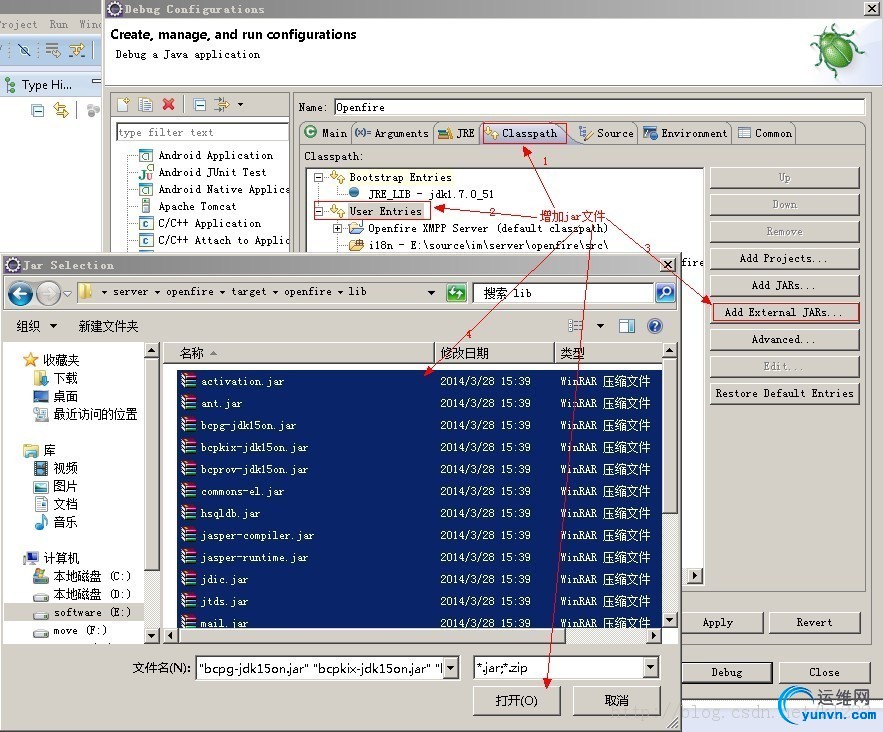
Task: Expand Openfire XMPP Server default classpath
Action: coord(337,228)
